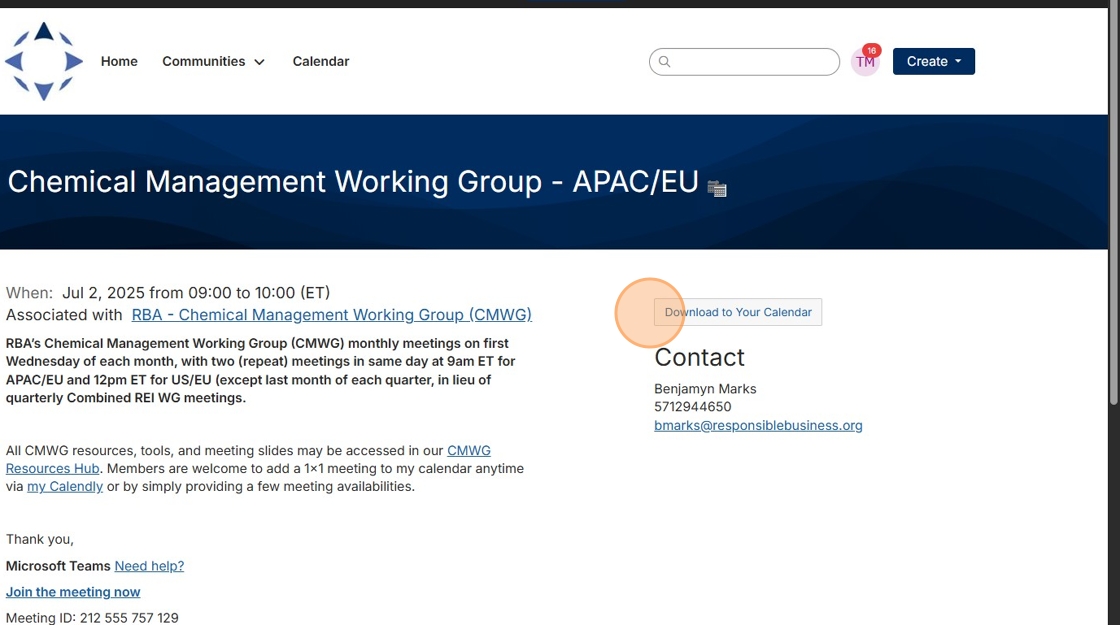Click the compass arrows site logo

click(44, 61)
